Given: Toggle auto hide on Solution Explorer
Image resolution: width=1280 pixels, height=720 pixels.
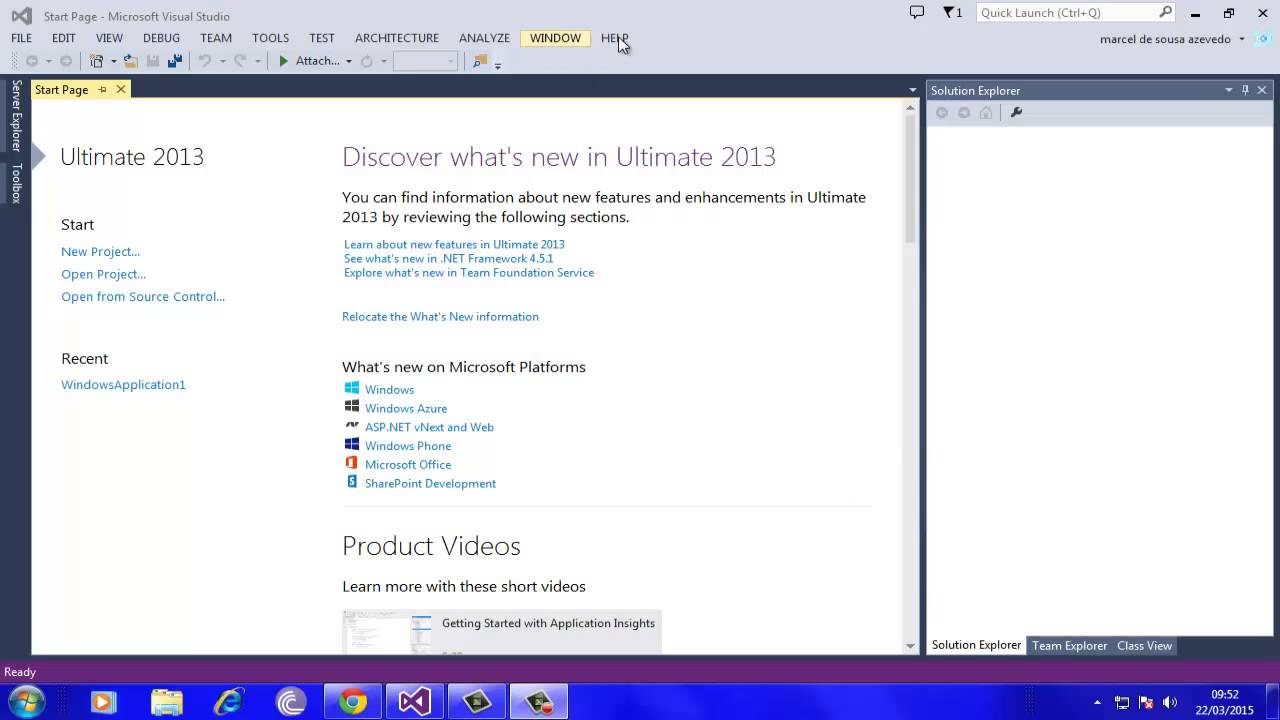Looking at the screenshot, I should coord(1246,90).
